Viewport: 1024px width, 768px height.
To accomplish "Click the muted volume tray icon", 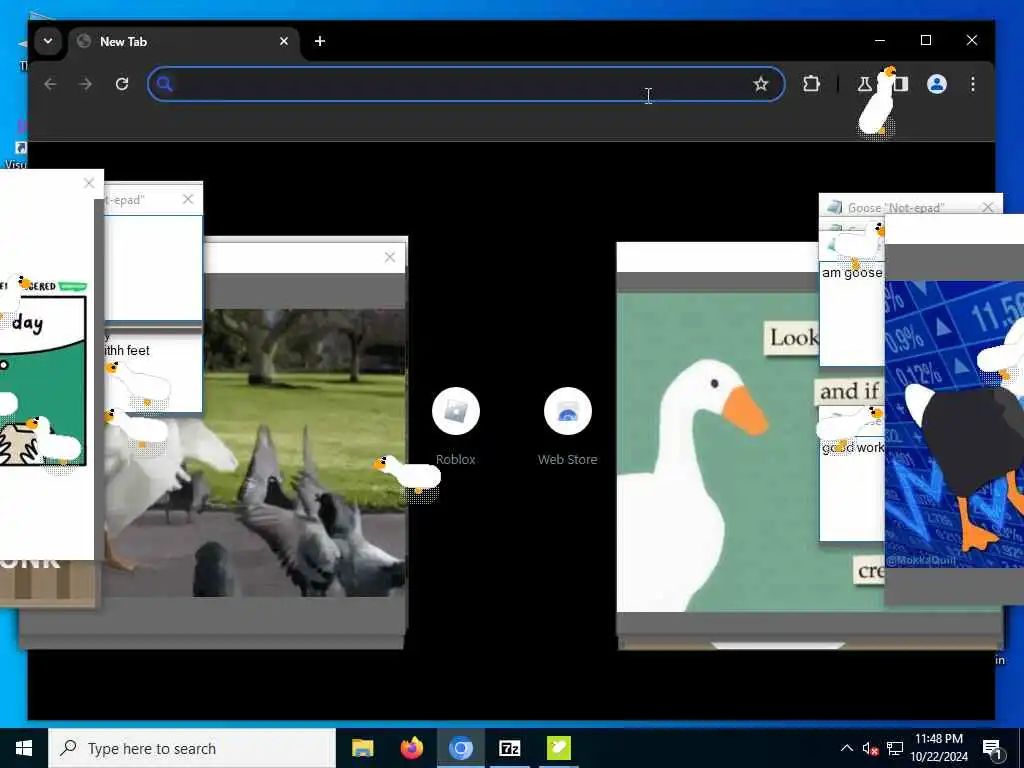I will [x=870, y=748].
